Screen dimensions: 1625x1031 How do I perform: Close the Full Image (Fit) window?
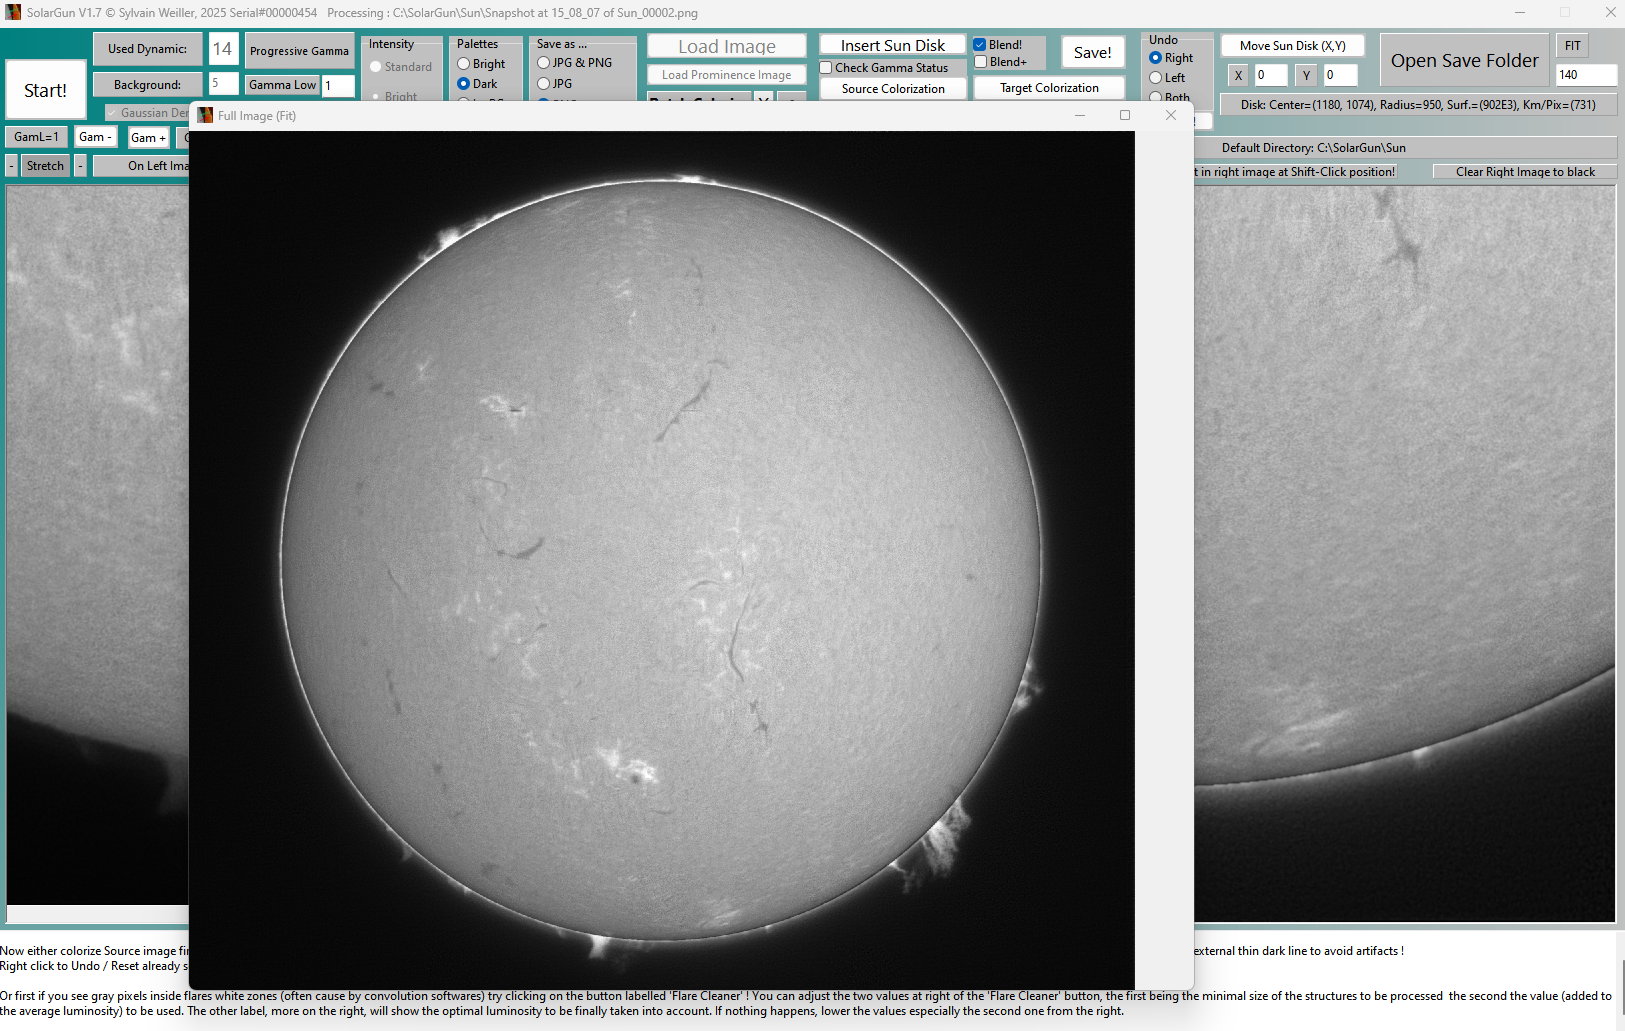point(1171,115)
